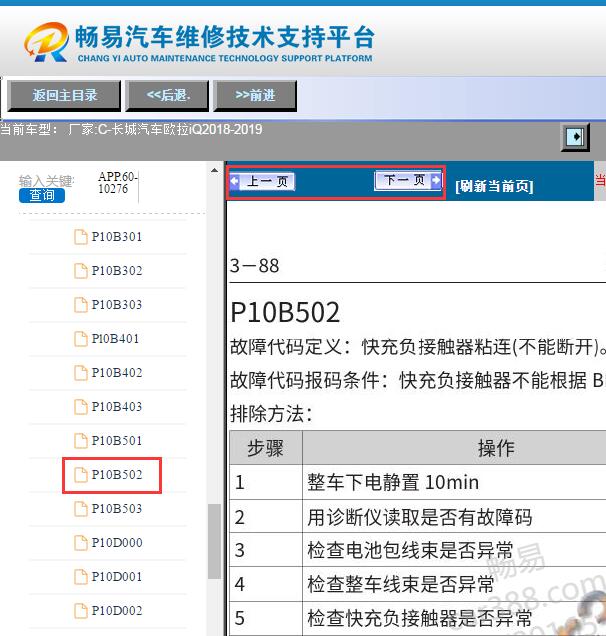The width and height of the screenshot is (606, 636).
Task: Click the document icon next to P10B503
Action: point(81,509)
